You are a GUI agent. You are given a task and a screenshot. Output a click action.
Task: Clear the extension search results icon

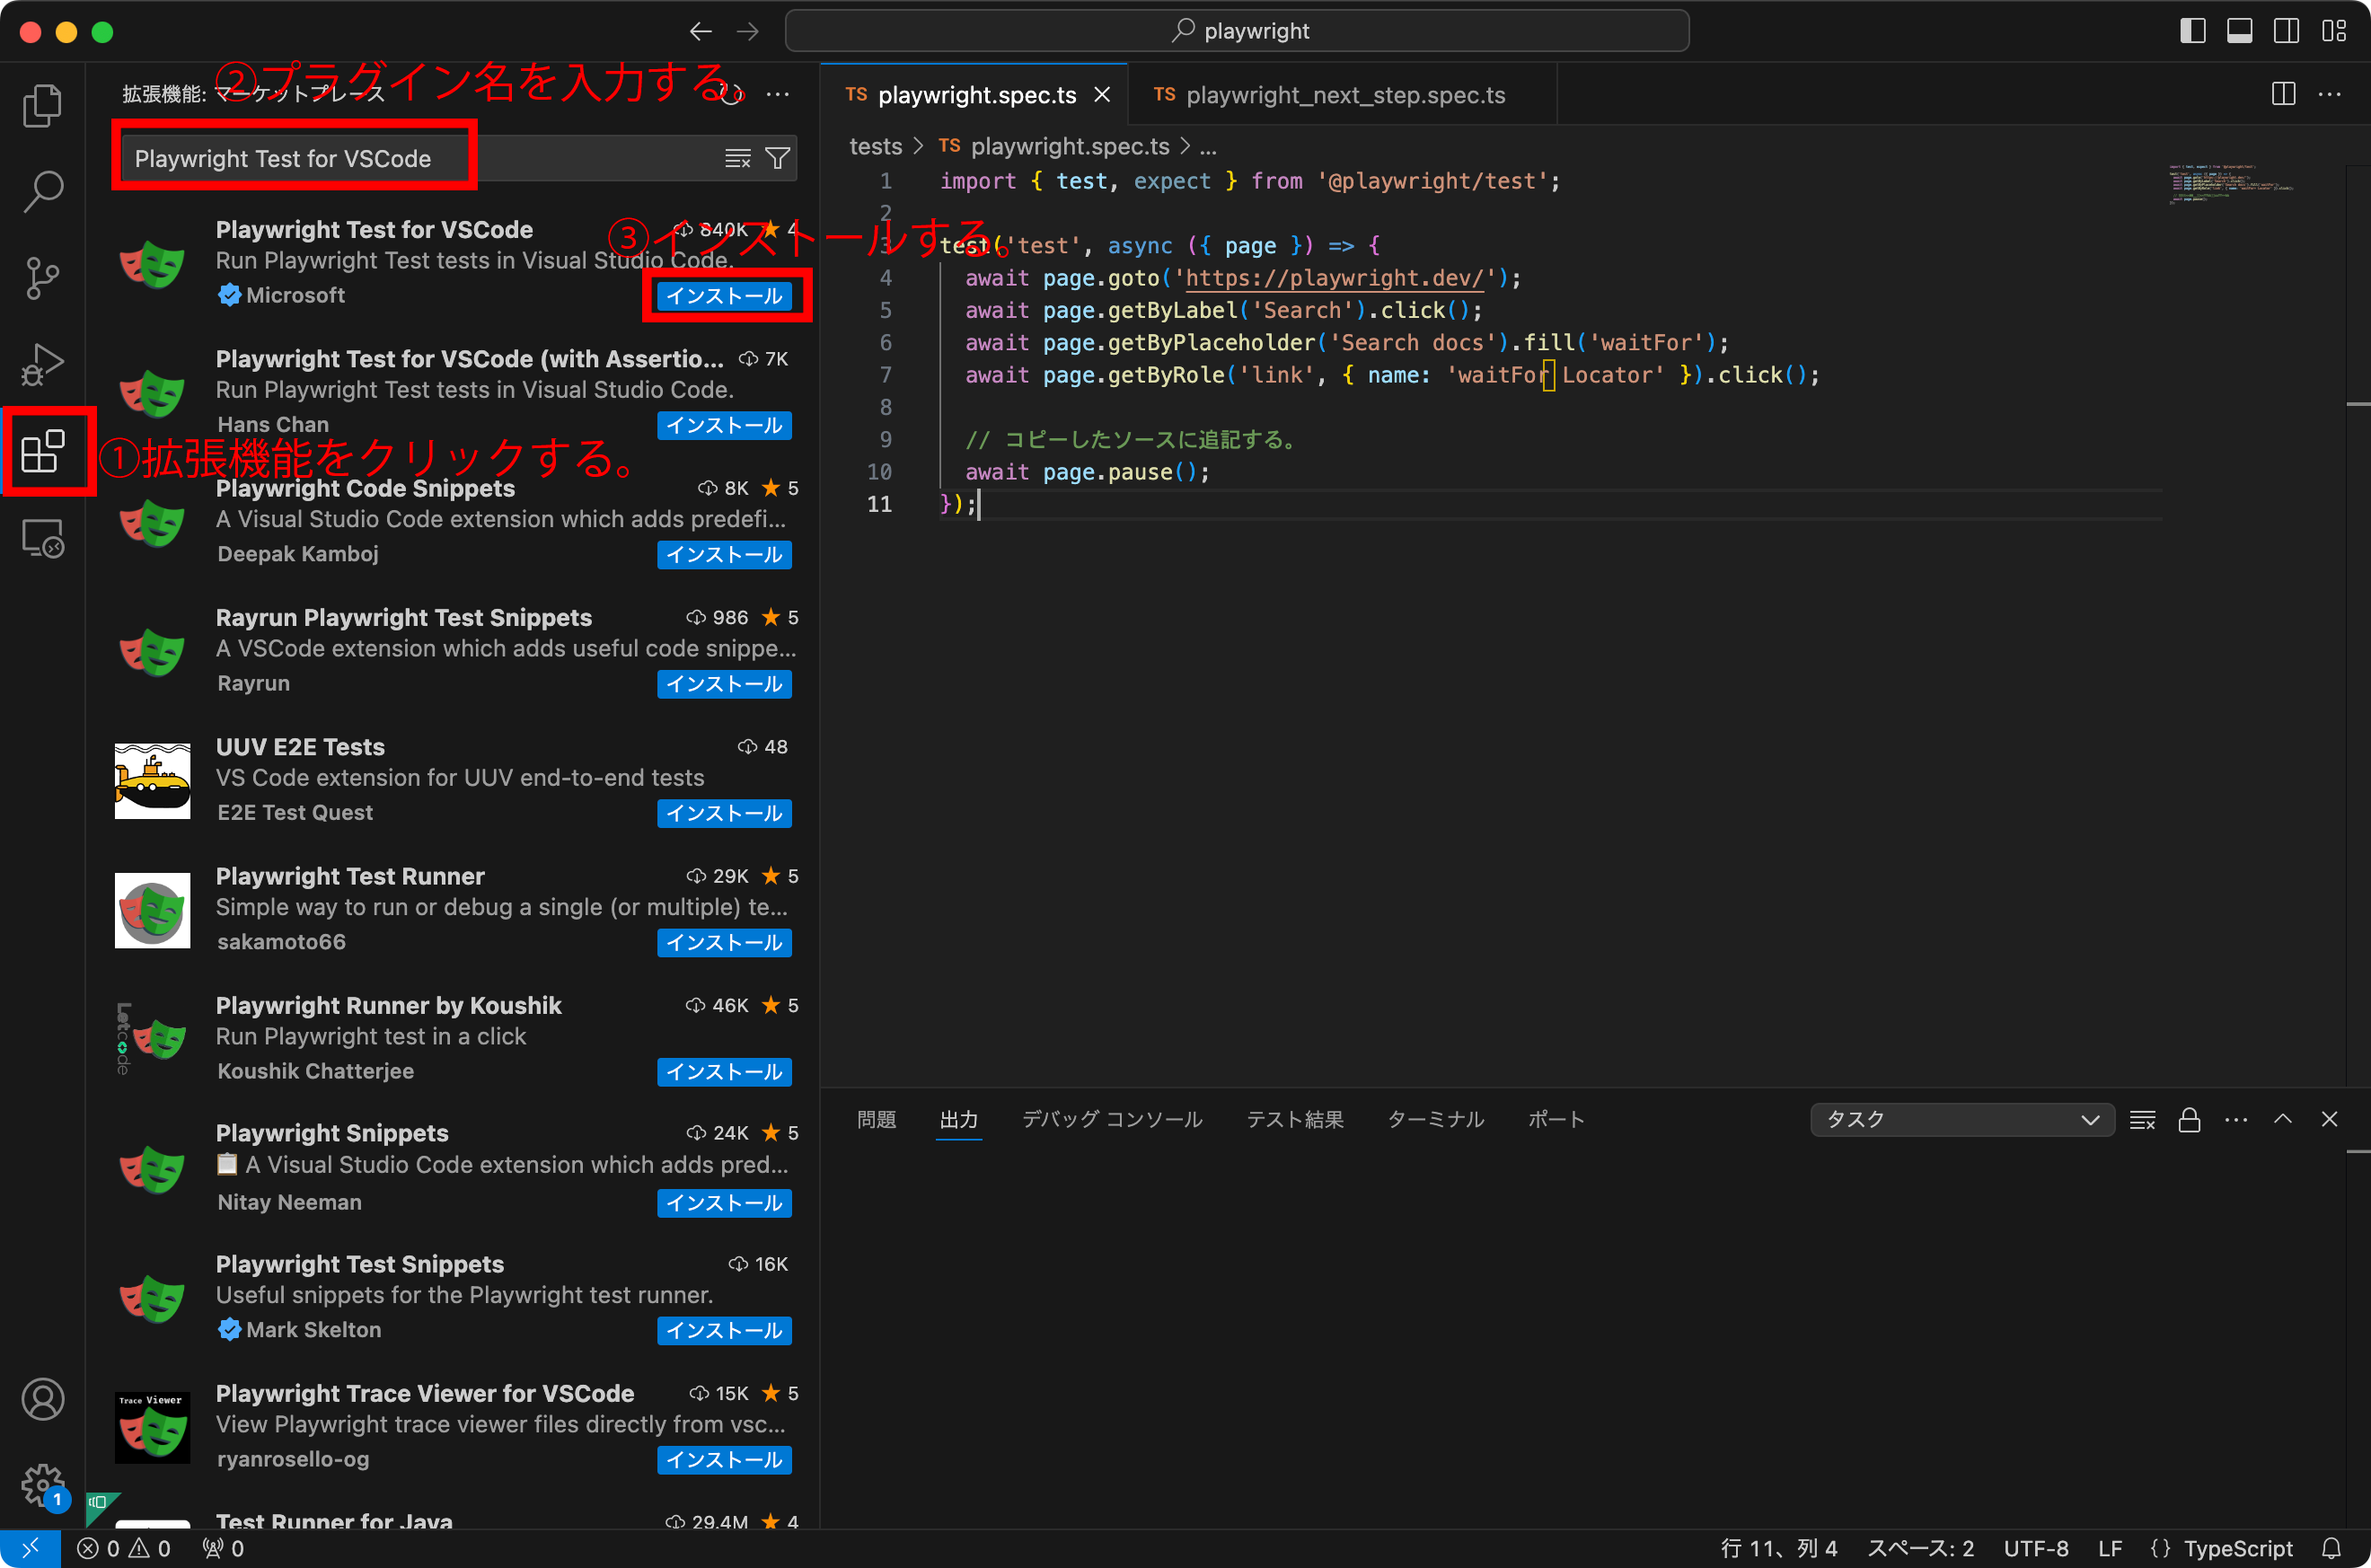pos(737,157)
